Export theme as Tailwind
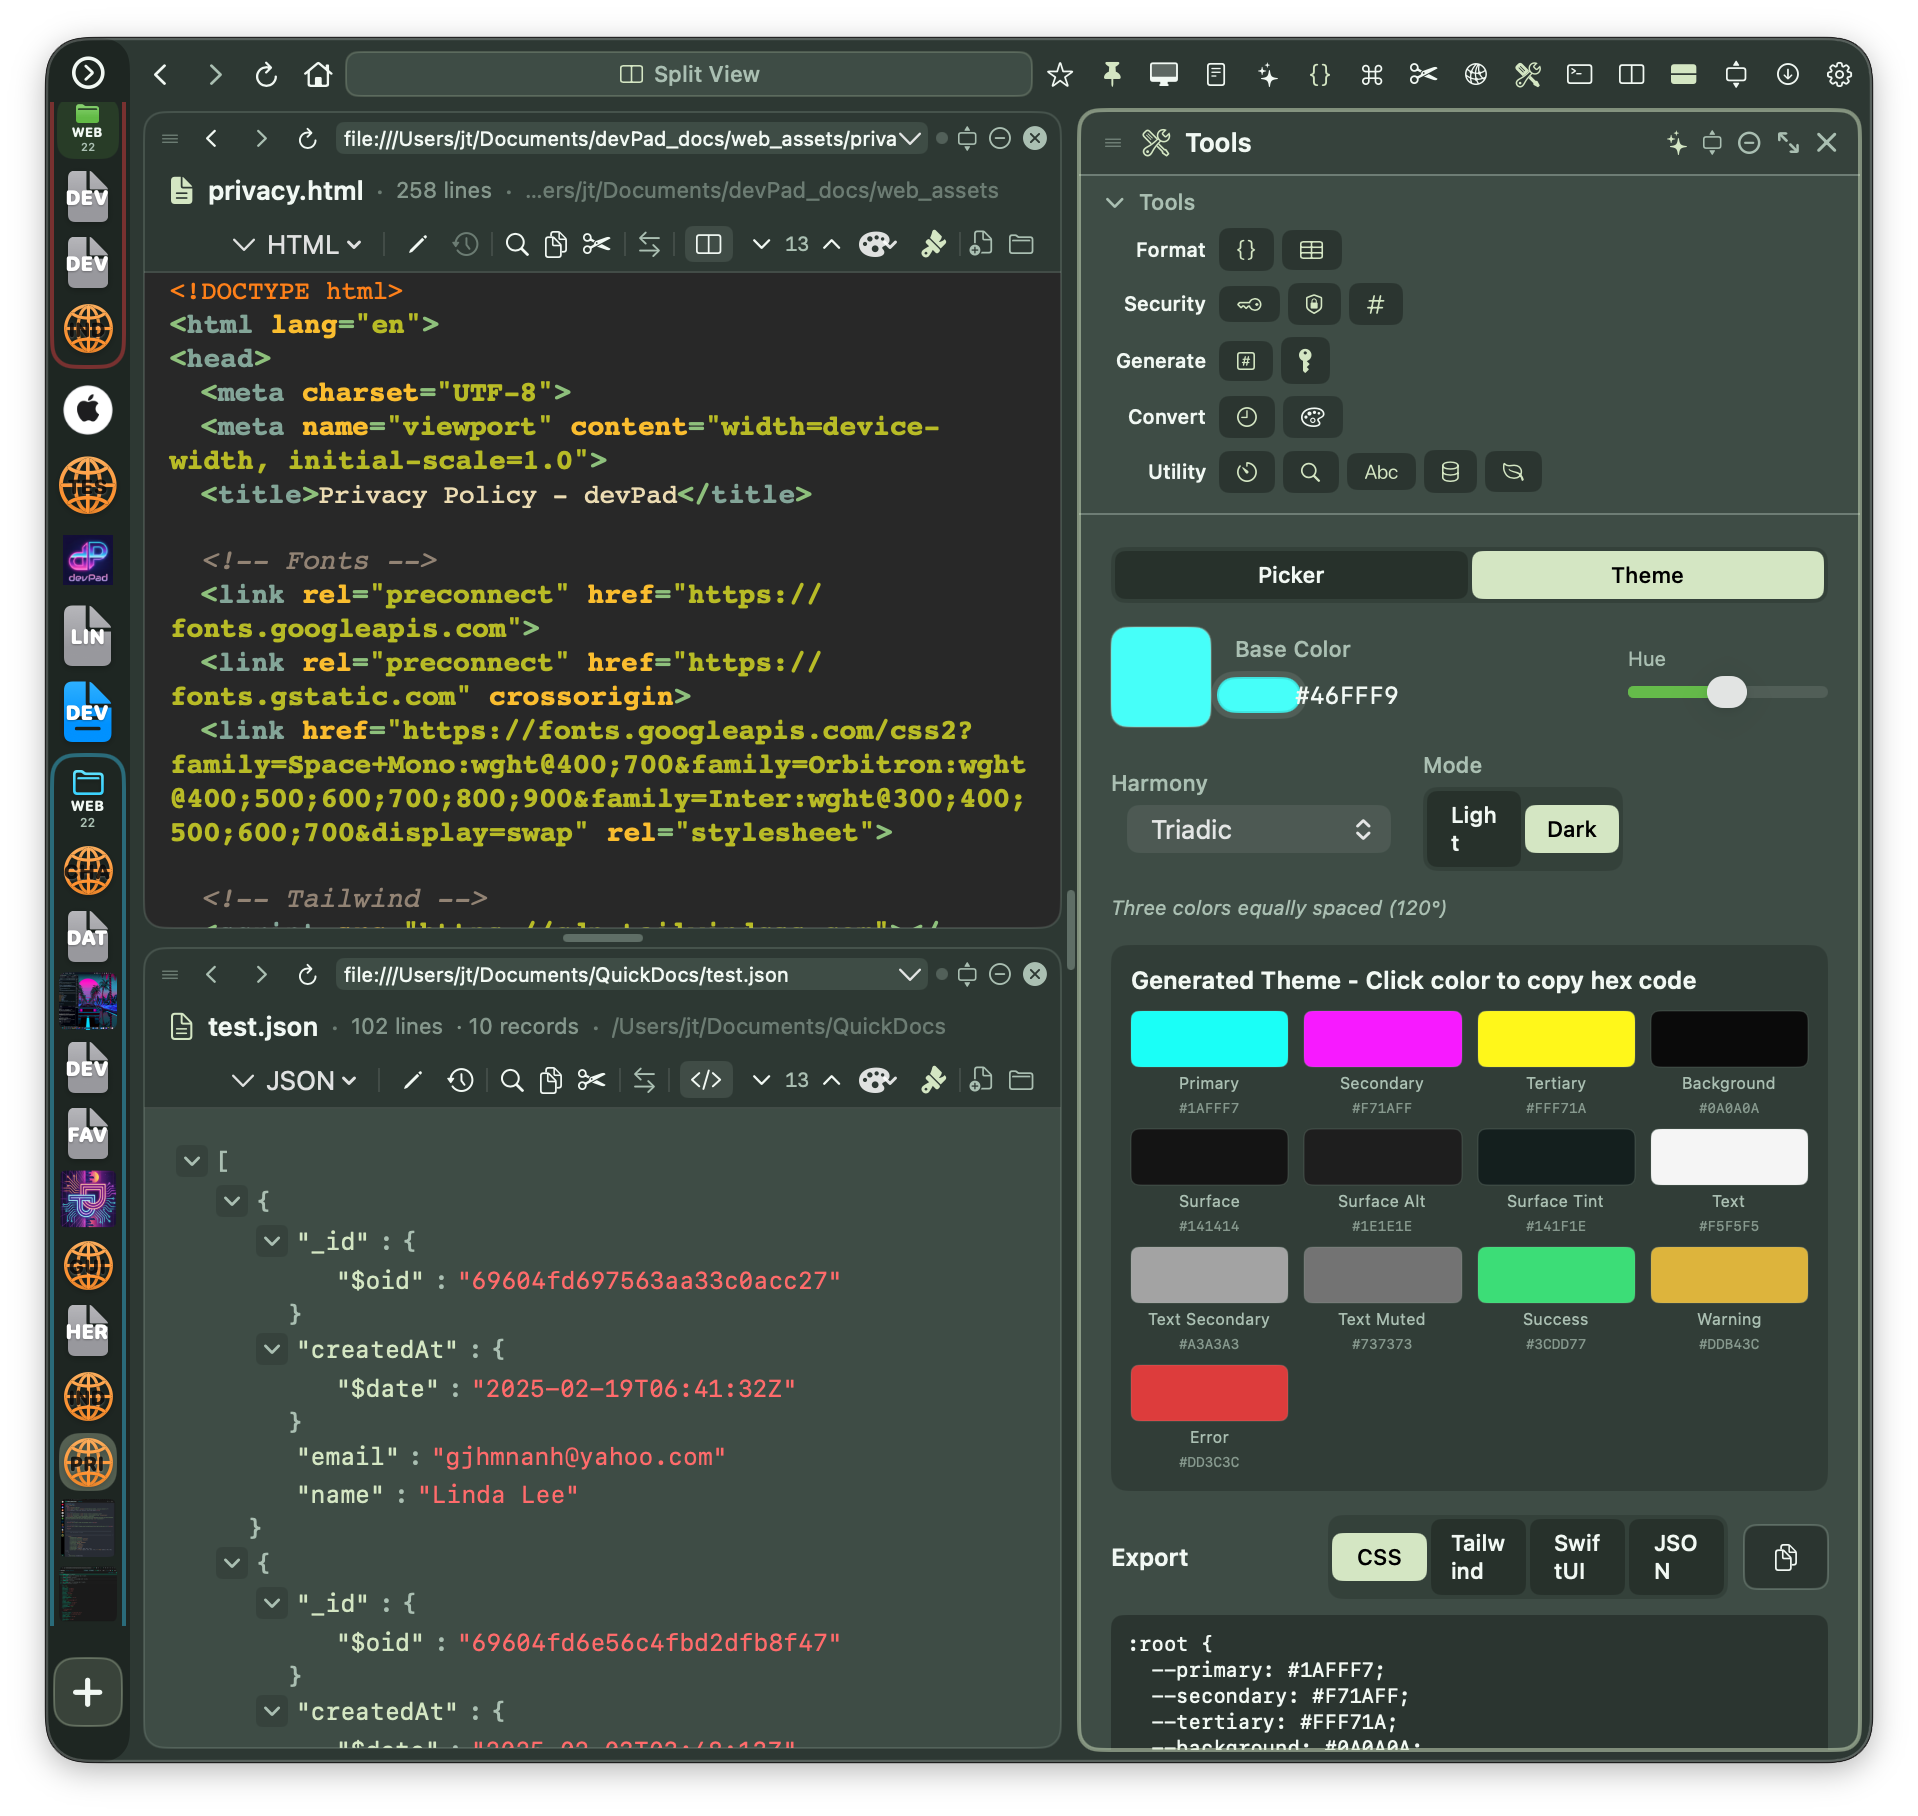 point(1477,1557)
